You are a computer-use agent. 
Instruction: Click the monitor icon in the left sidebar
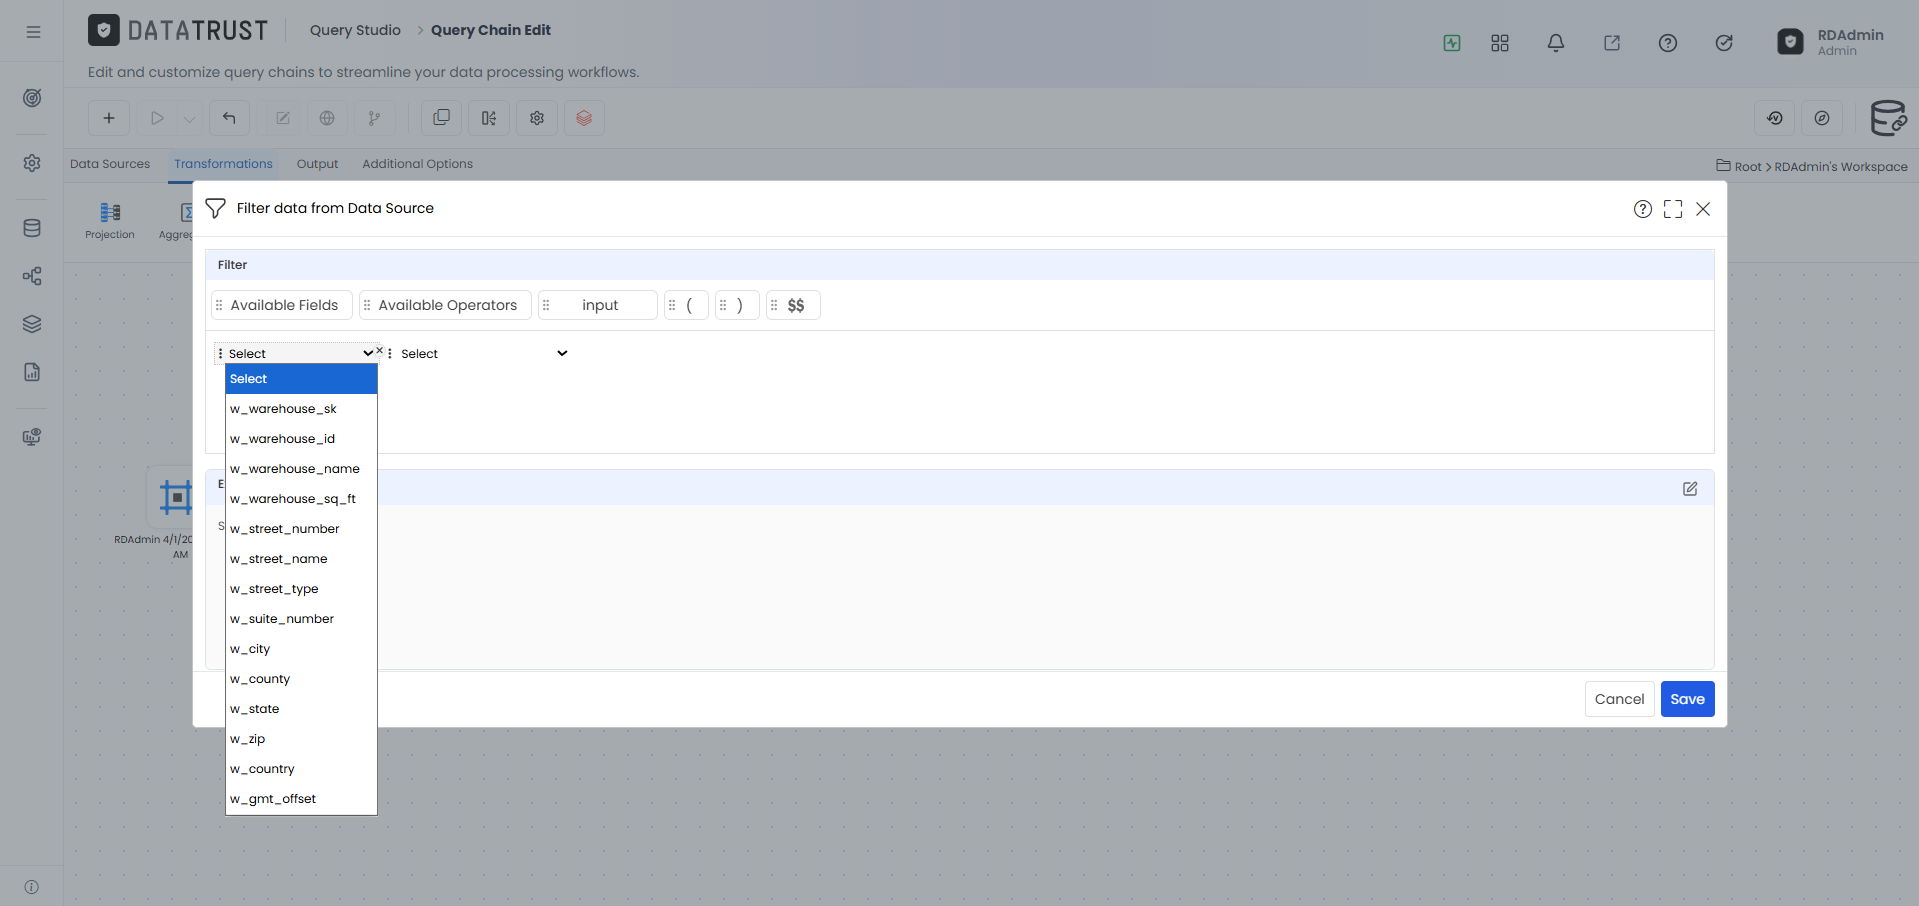[32, 437]
